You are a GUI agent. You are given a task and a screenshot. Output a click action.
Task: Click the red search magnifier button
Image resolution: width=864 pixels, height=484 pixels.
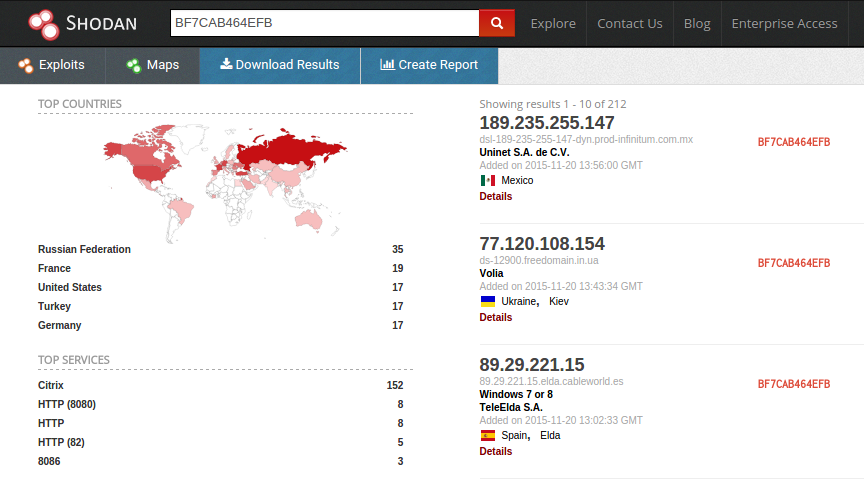[x=497, y=23]
